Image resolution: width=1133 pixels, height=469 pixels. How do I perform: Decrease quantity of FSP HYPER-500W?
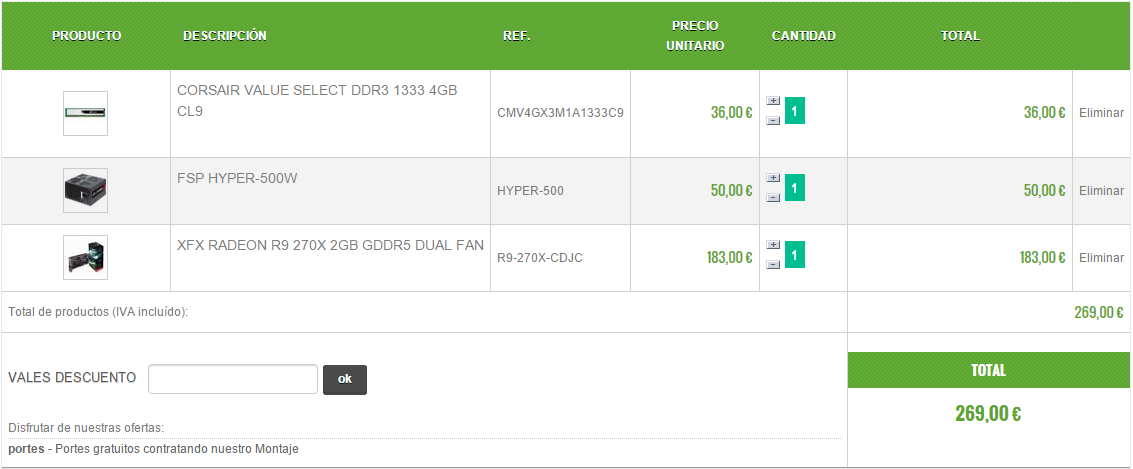[x=773, y=197]
